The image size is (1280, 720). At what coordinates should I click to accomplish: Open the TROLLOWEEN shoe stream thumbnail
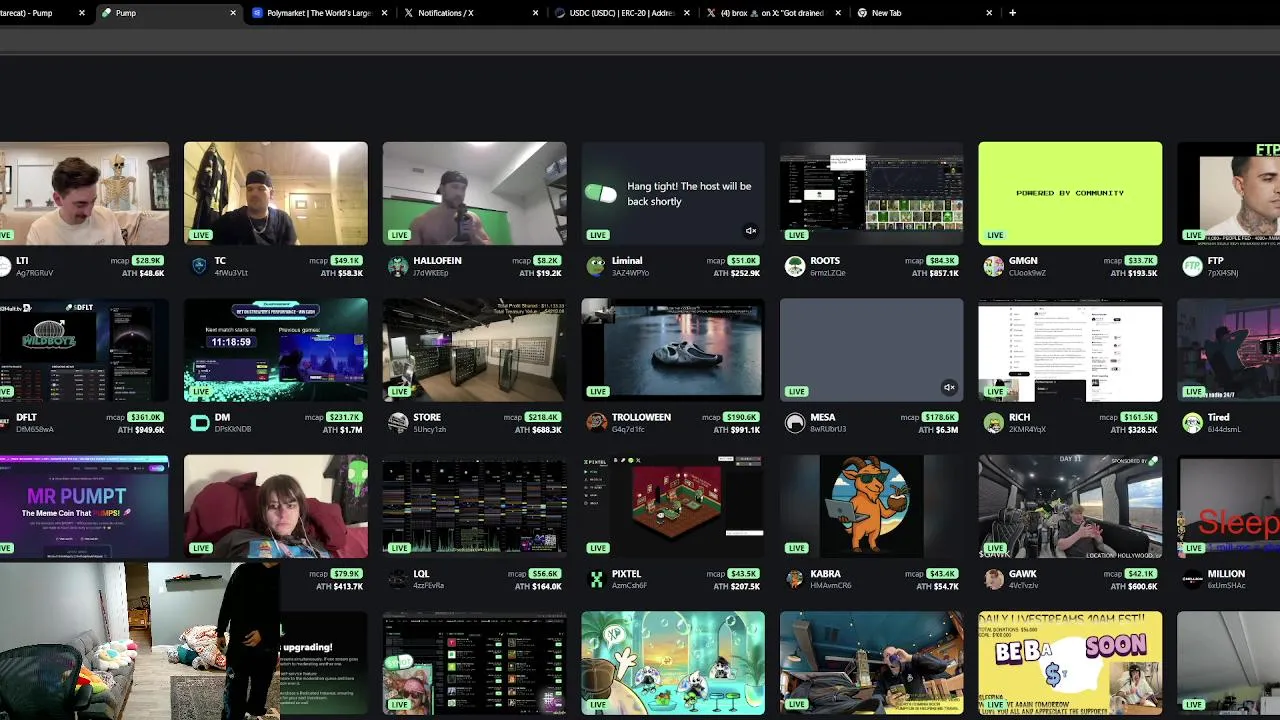673,350
